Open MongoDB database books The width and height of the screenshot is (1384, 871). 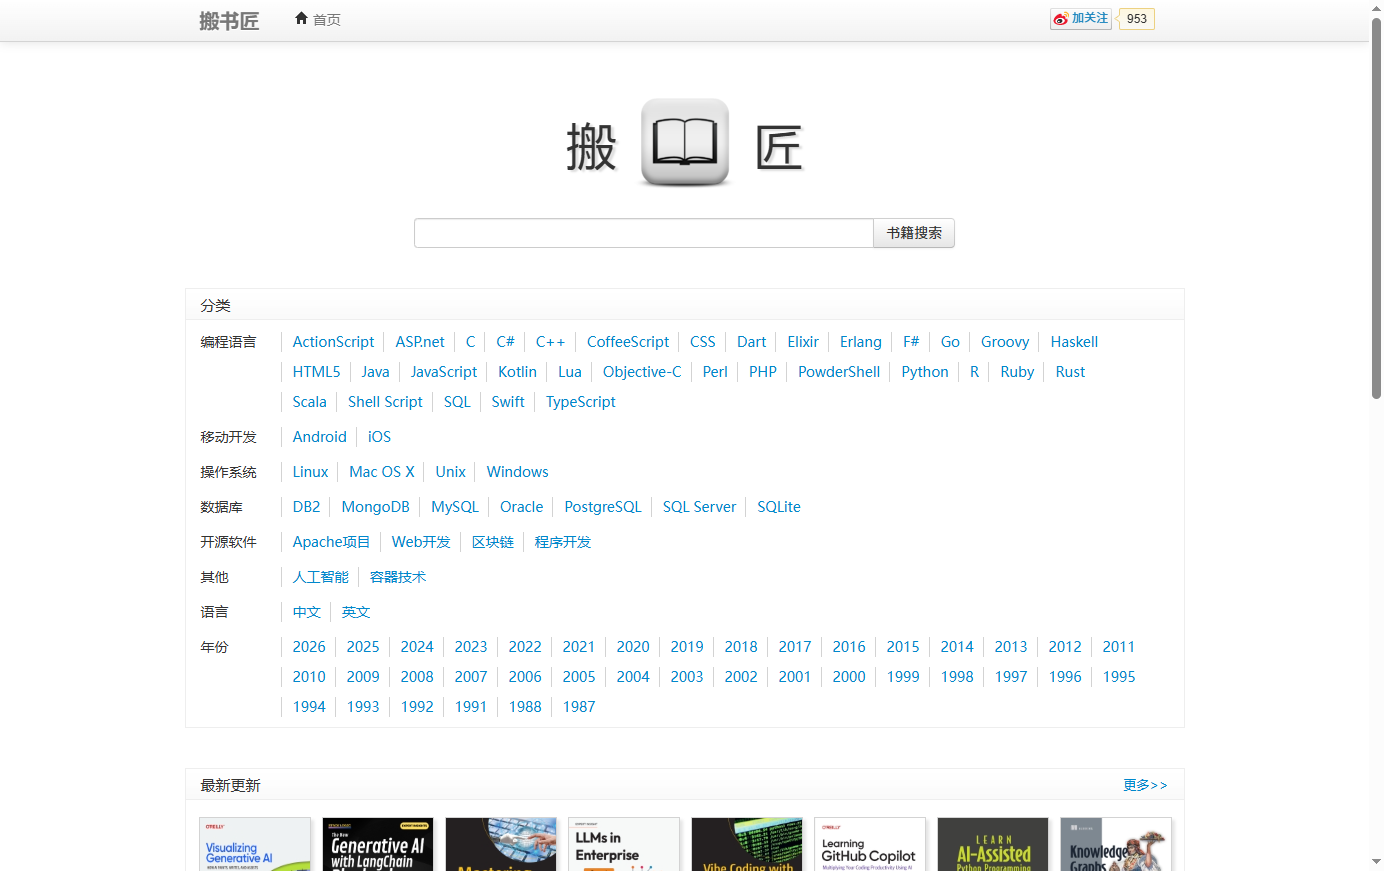pos(376,507)
